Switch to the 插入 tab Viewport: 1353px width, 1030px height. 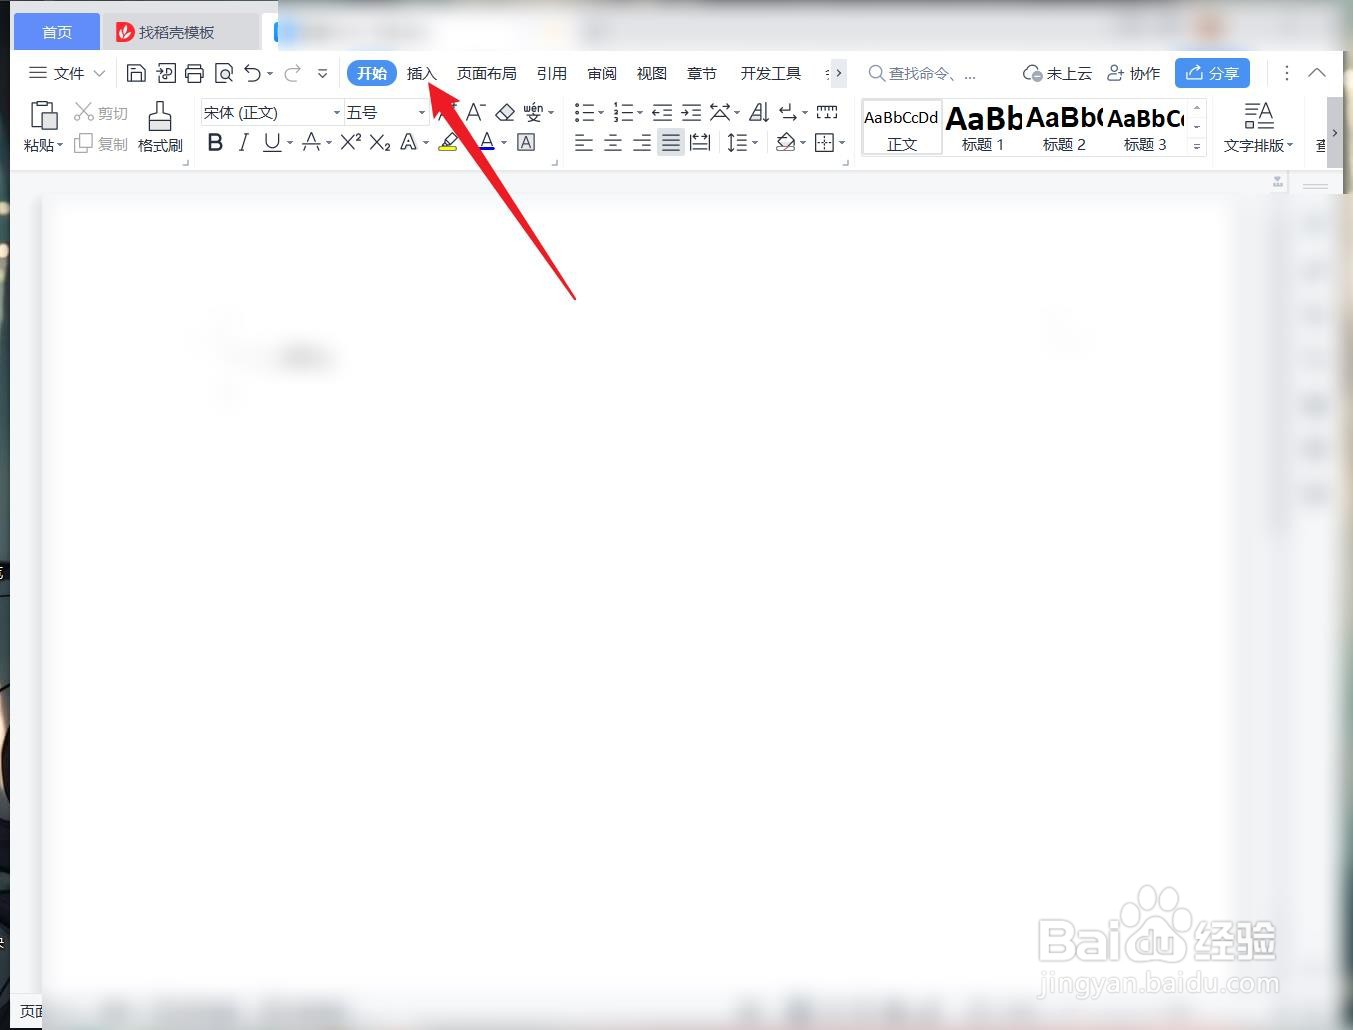422,73
